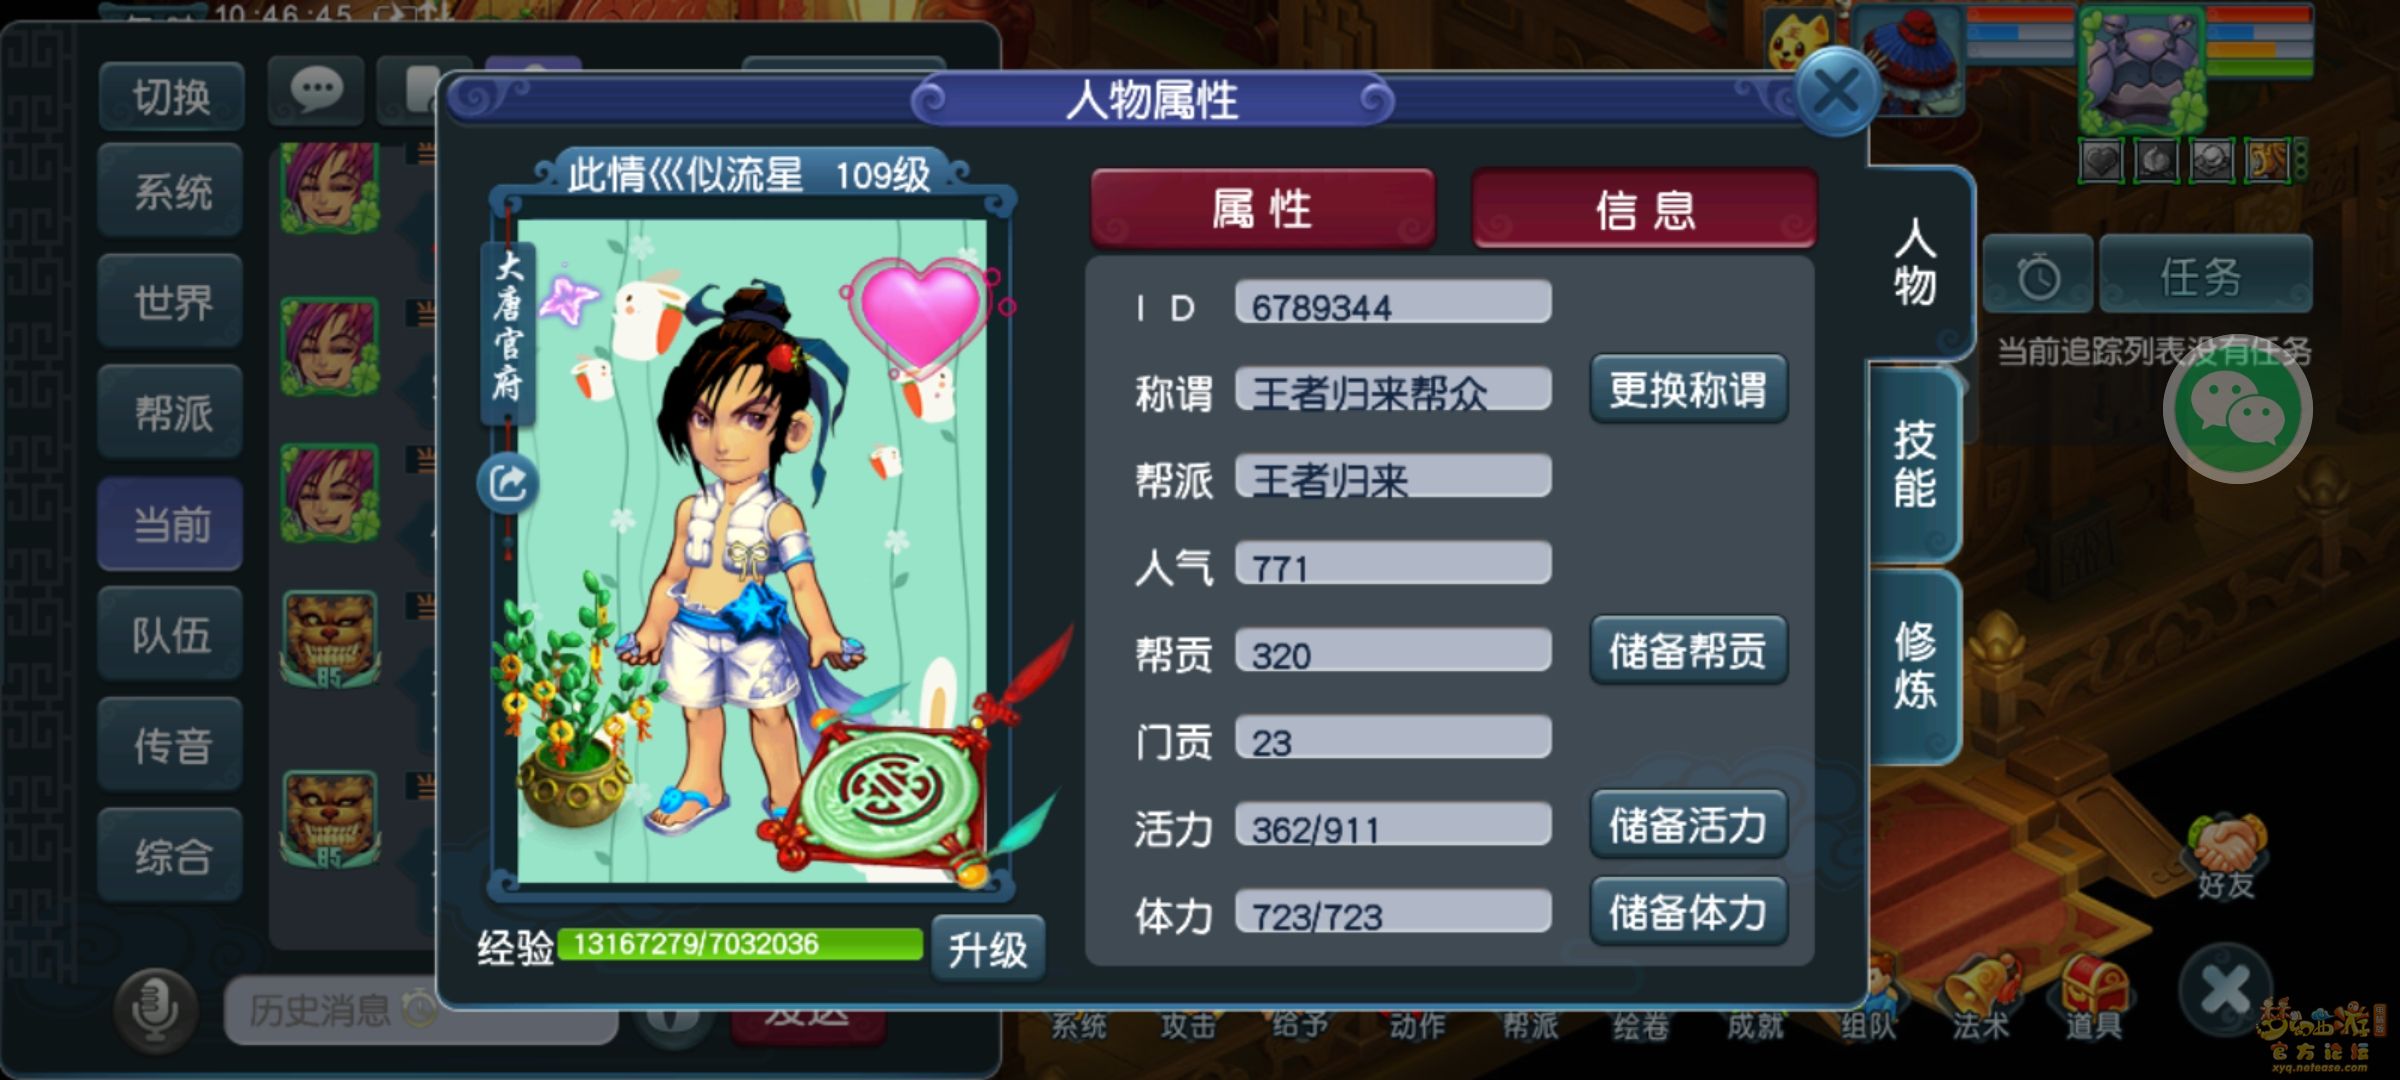This screenshot has width=2400, height=1080.
Task: Open the WeChat floating icon
Action: (x=2237, y=409)
